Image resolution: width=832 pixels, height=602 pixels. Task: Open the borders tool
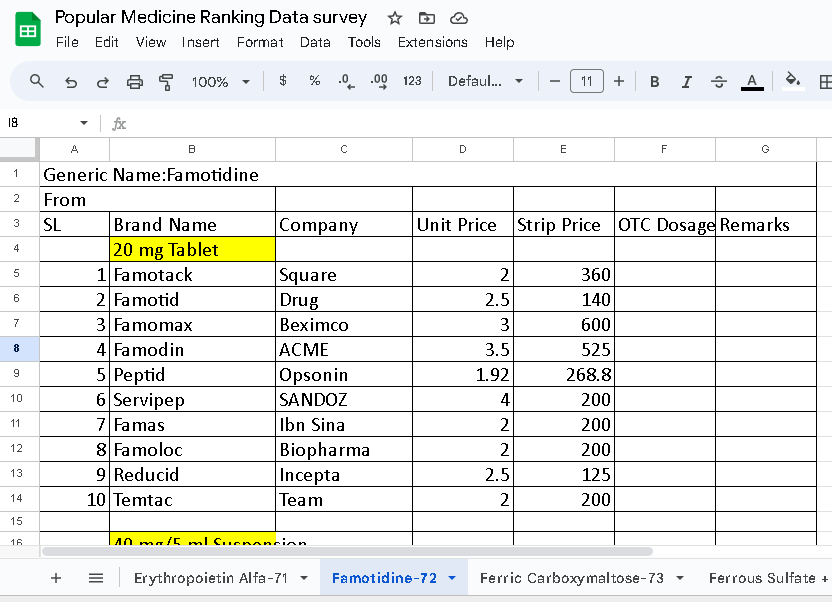click(825, 82)
